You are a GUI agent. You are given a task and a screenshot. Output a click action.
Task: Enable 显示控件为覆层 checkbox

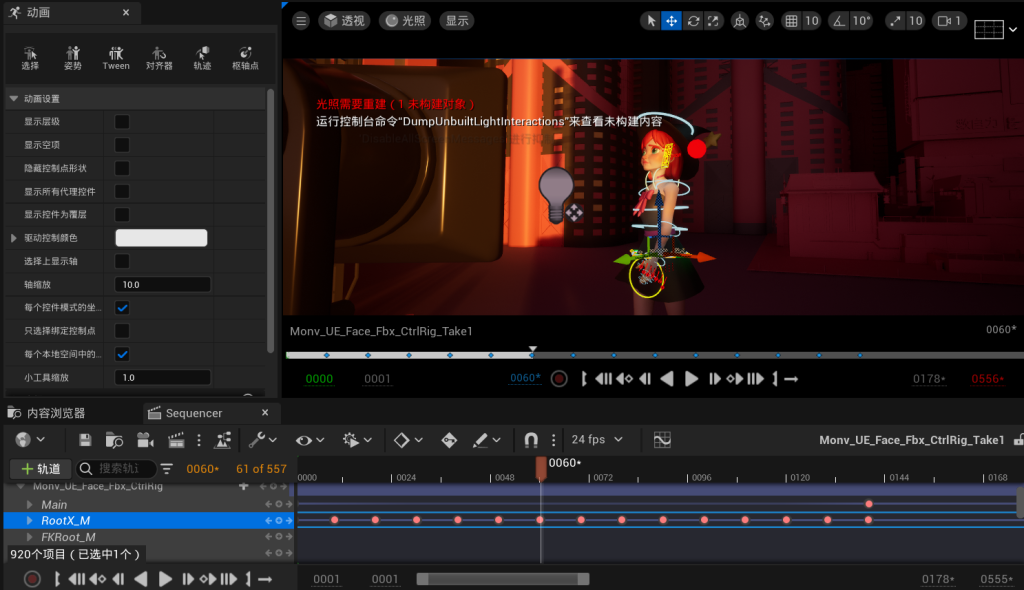[122, 214]
